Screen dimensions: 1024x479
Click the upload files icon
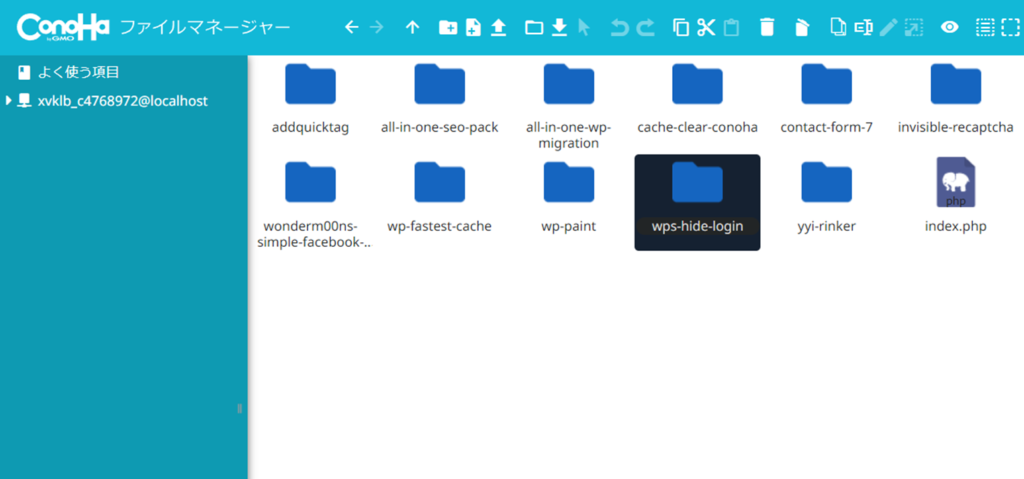click(498, 27)
